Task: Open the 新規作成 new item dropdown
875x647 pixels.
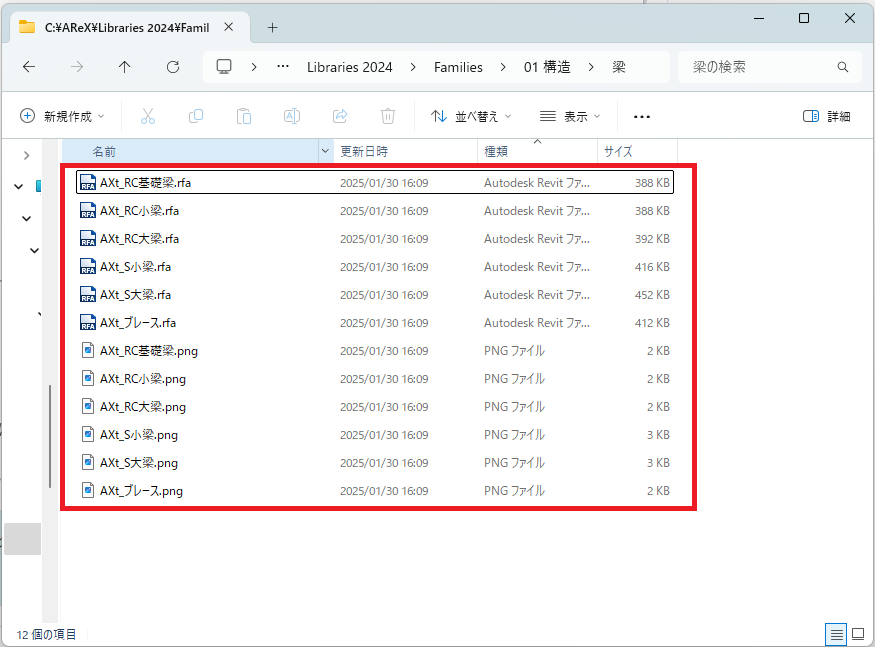Action: coord(62,116)
